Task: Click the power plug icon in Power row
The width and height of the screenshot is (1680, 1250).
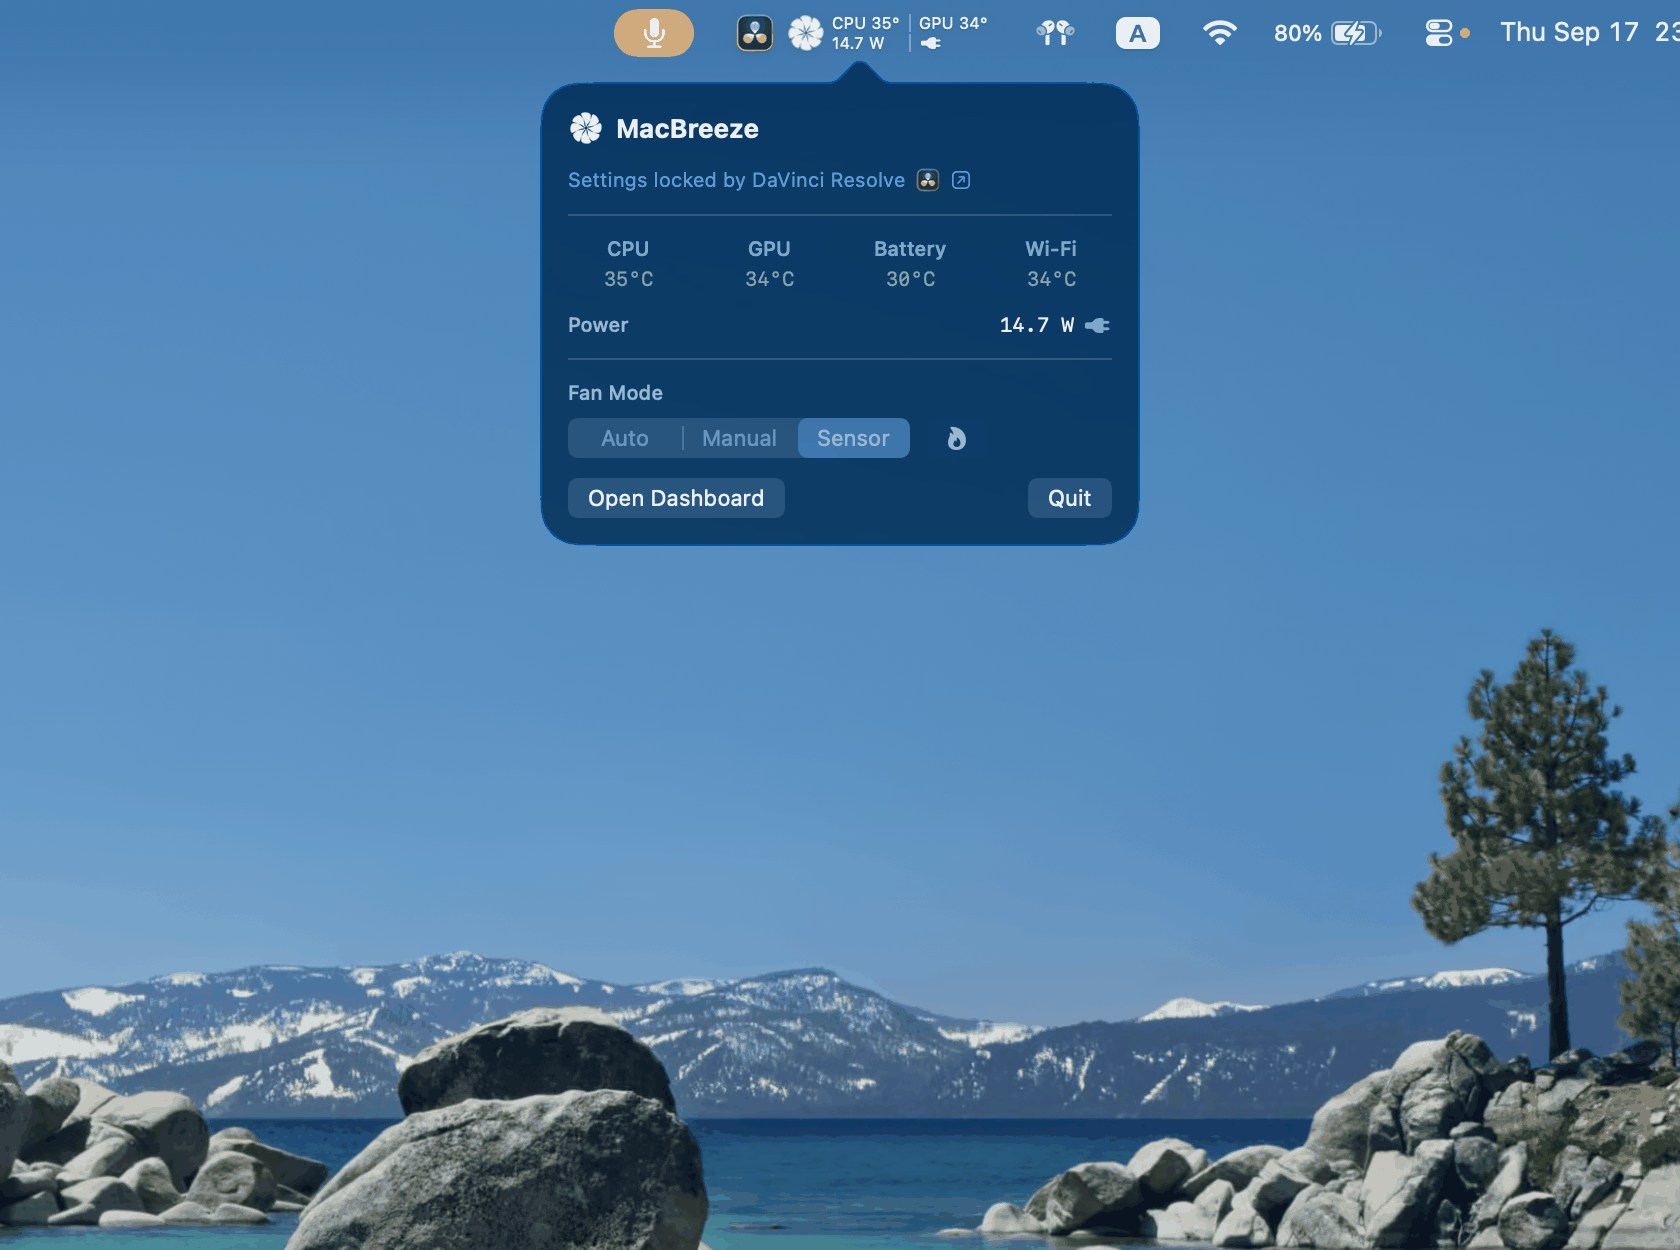Action: (1098, 325)
